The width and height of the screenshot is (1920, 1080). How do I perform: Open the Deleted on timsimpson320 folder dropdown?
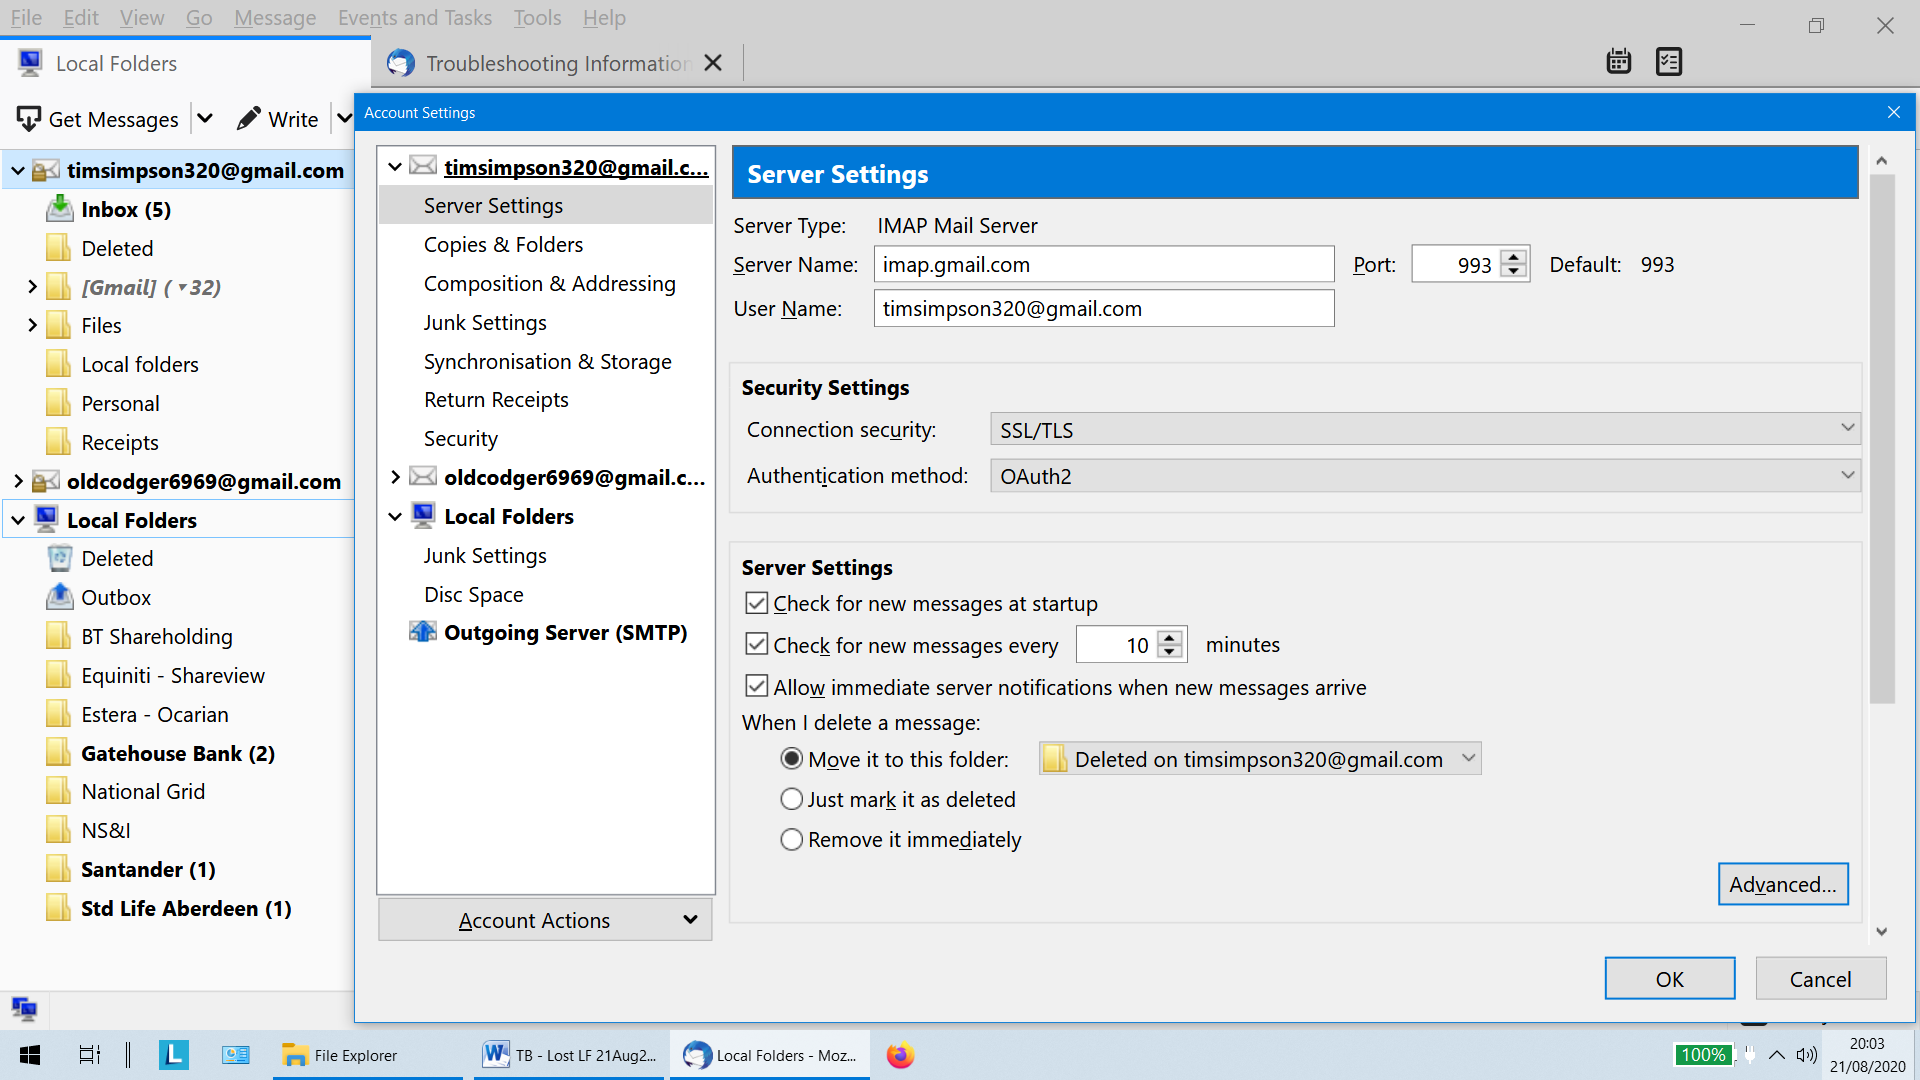point(1260,759)
